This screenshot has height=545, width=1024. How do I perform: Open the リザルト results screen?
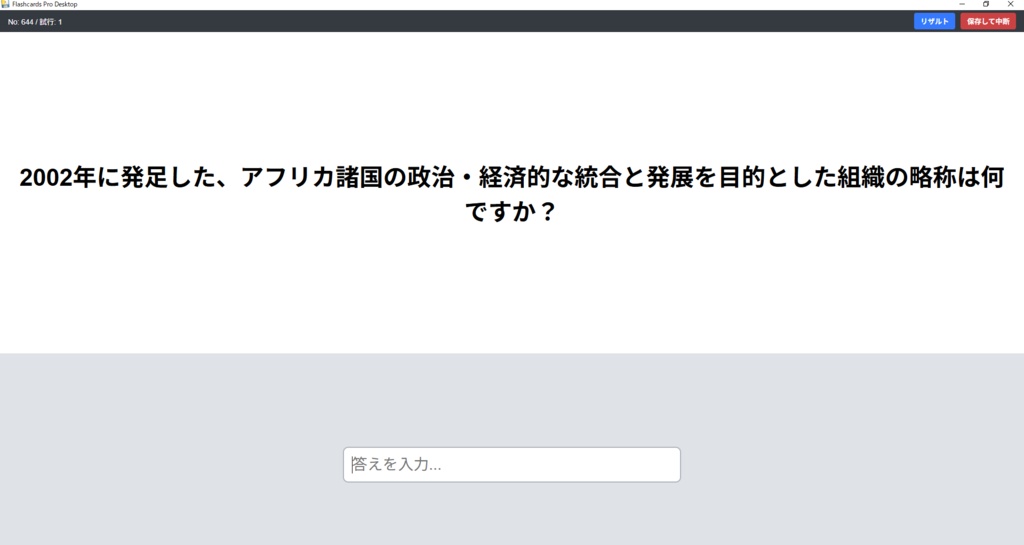(x=934, y=22)
